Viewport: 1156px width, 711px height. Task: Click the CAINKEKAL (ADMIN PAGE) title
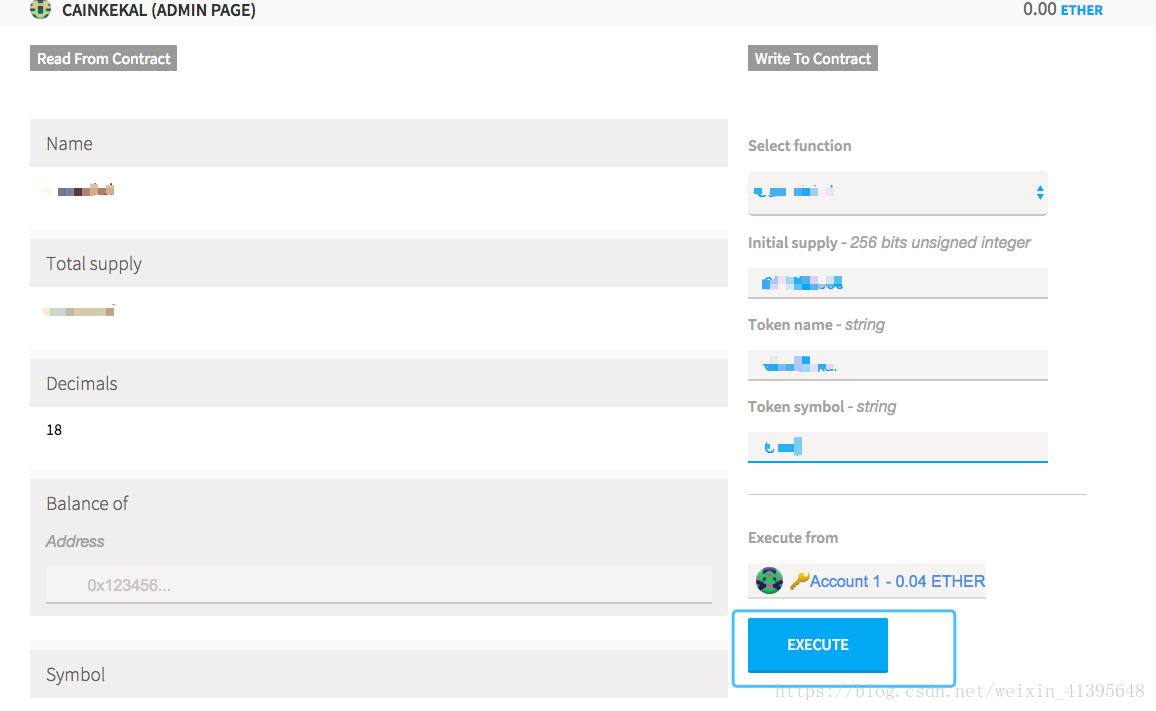[x=159, y=10]
